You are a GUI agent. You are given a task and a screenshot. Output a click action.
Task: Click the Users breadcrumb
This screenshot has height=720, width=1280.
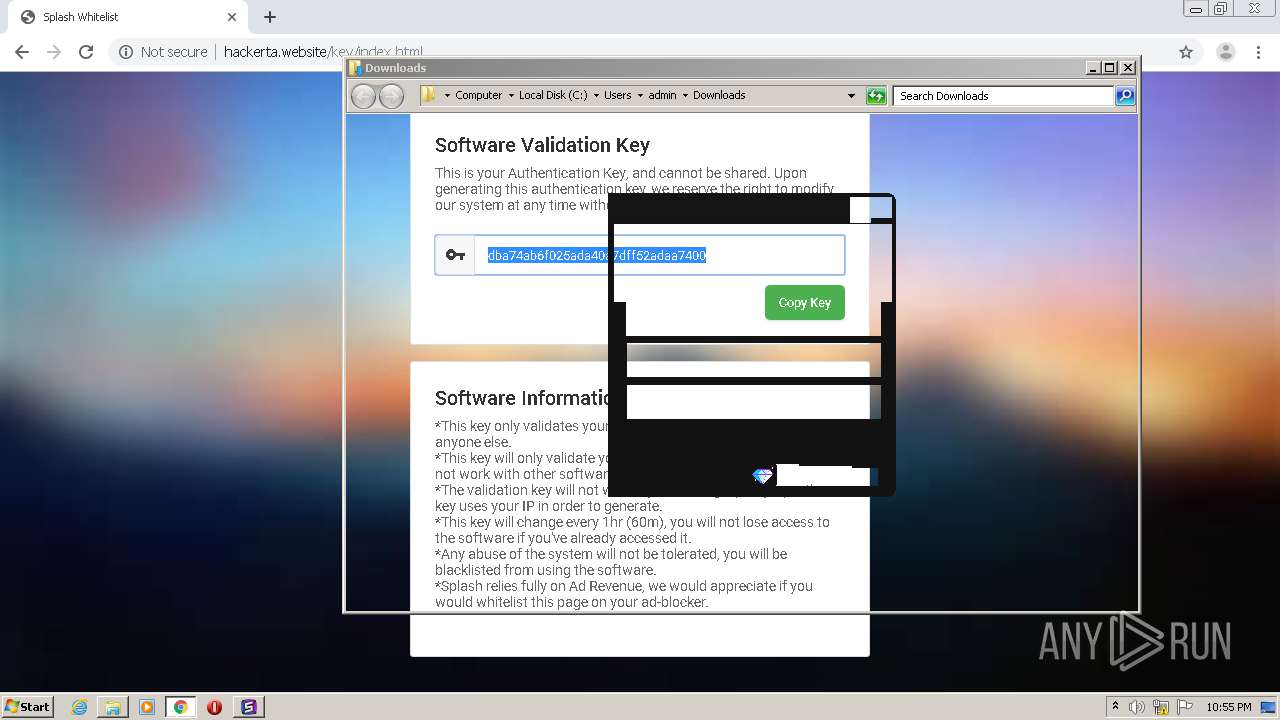pos(617,96)
